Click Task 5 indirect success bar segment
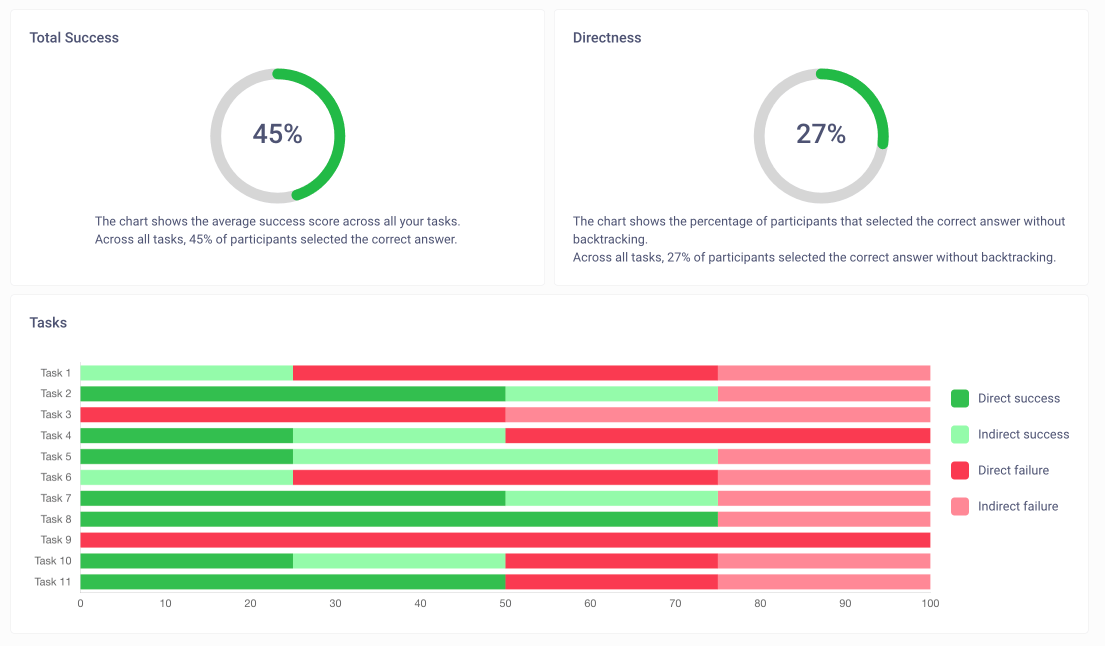Screen dimensions: 1105x646 (x=505, y=457)
